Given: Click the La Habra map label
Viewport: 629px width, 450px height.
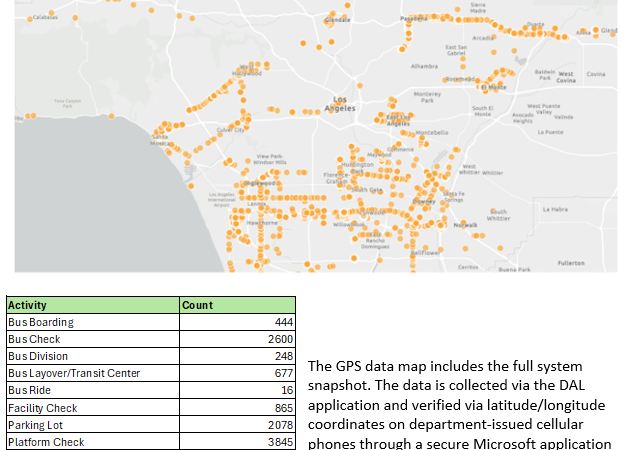Looking at the screenshot, I should pos(555,209).
